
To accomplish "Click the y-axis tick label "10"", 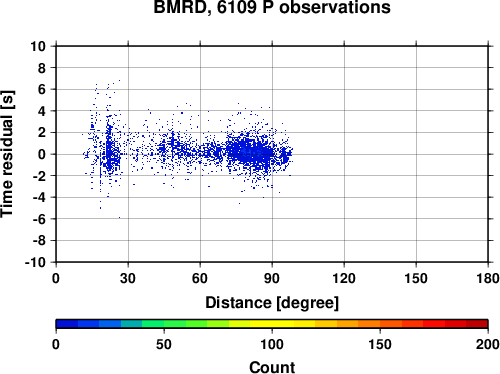I will (x=38, y=46).
